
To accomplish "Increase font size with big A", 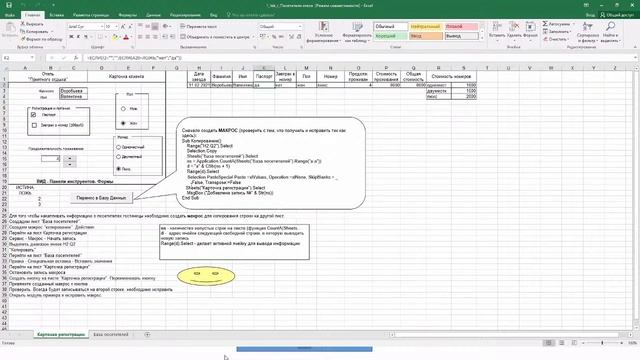I will [x=122, y=27].
